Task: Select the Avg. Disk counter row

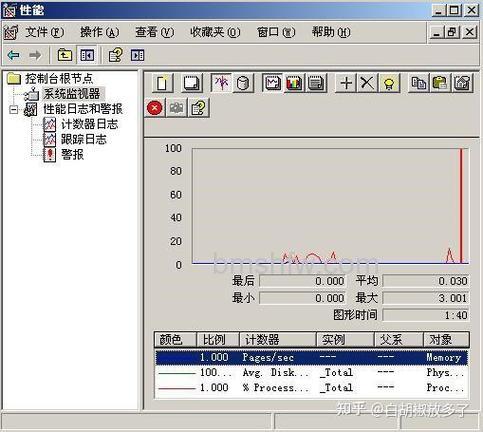Action: pos(311,372)
